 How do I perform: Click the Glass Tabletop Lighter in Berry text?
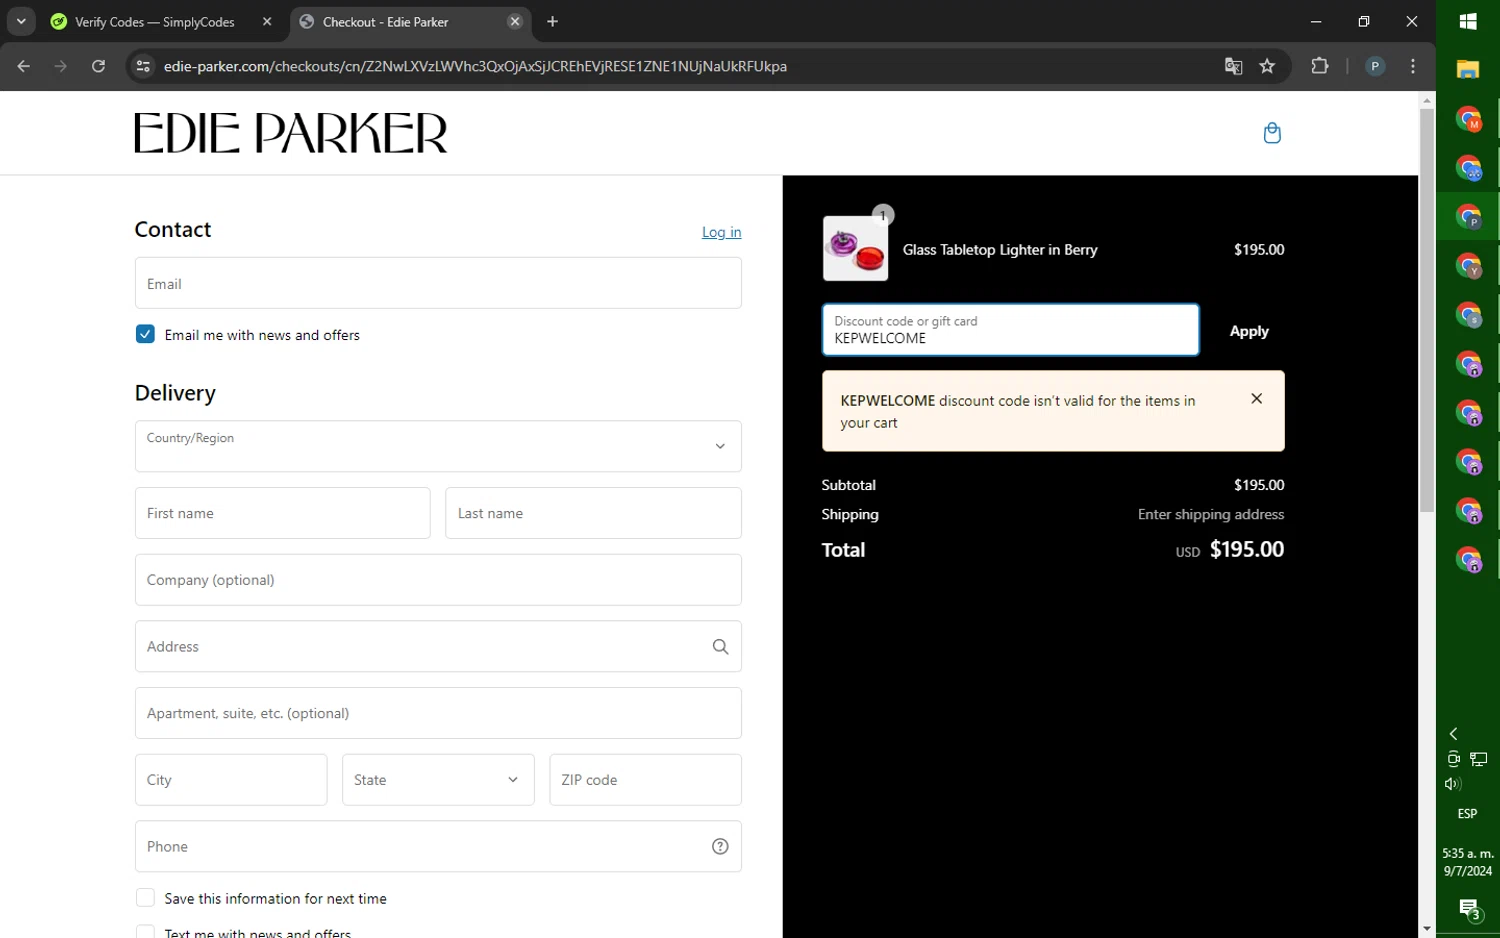[x=1000, y=250]
